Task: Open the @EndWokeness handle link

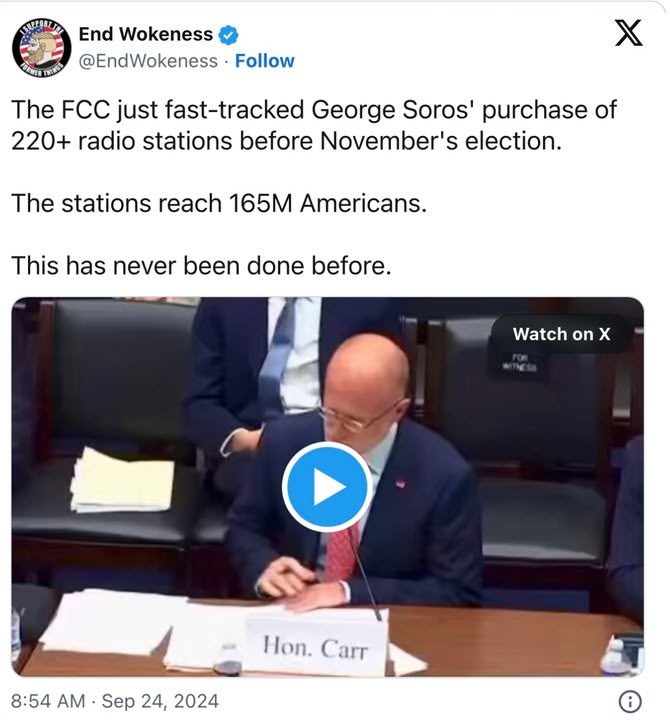Action: pos(148,61)
